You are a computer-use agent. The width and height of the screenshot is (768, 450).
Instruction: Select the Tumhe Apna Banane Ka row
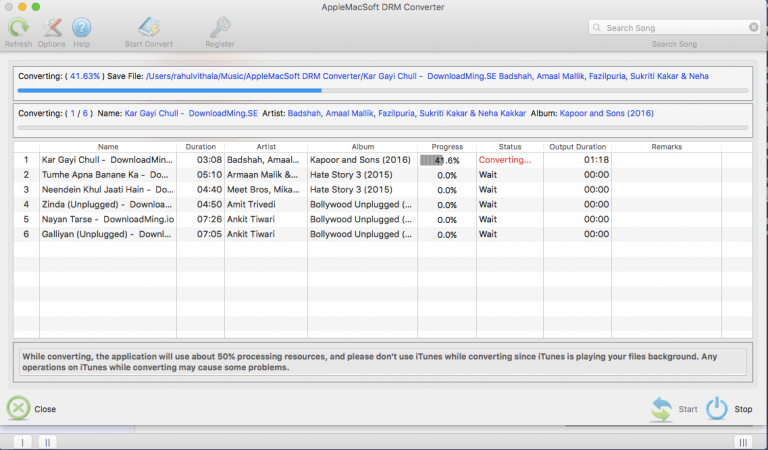coord(383,175)
